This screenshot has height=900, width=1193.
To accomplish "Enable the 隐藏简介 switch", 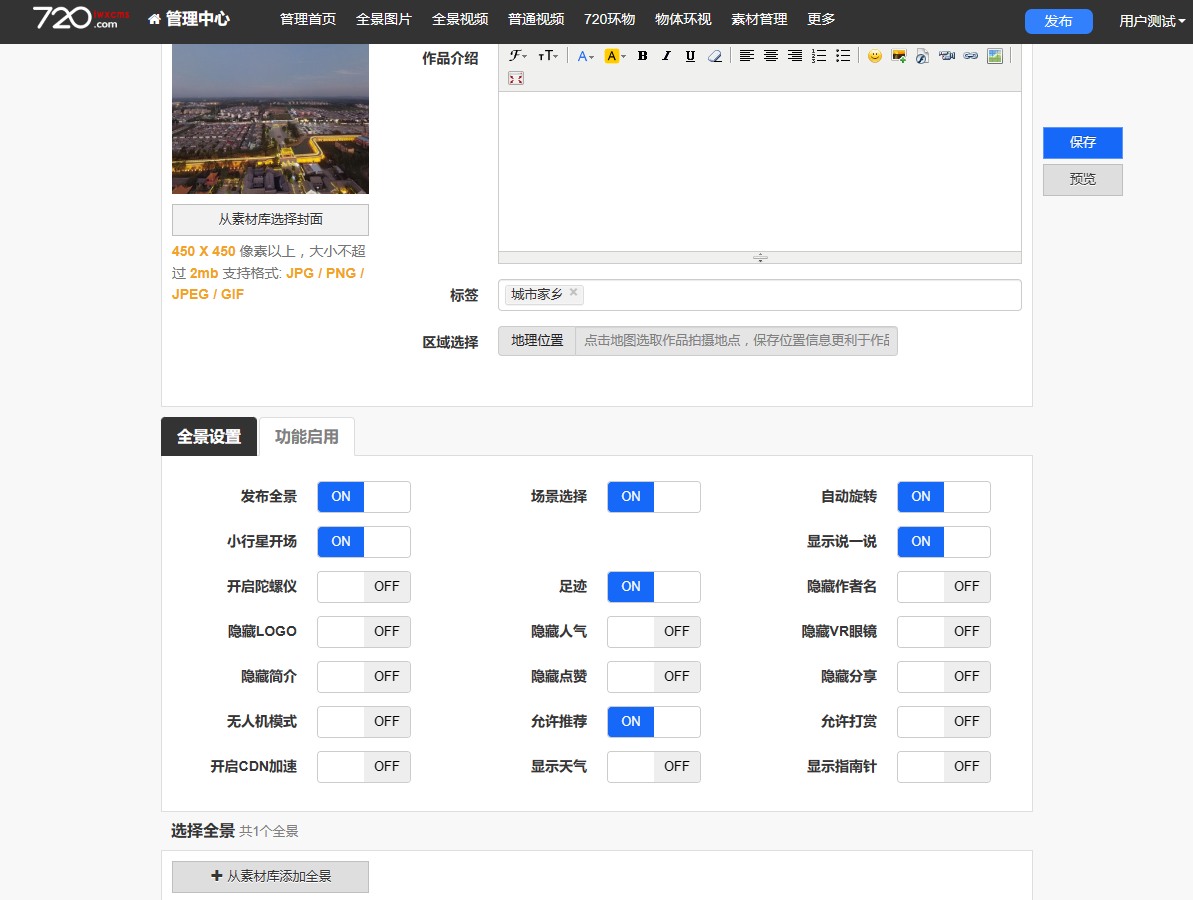I will pos(364,676).
